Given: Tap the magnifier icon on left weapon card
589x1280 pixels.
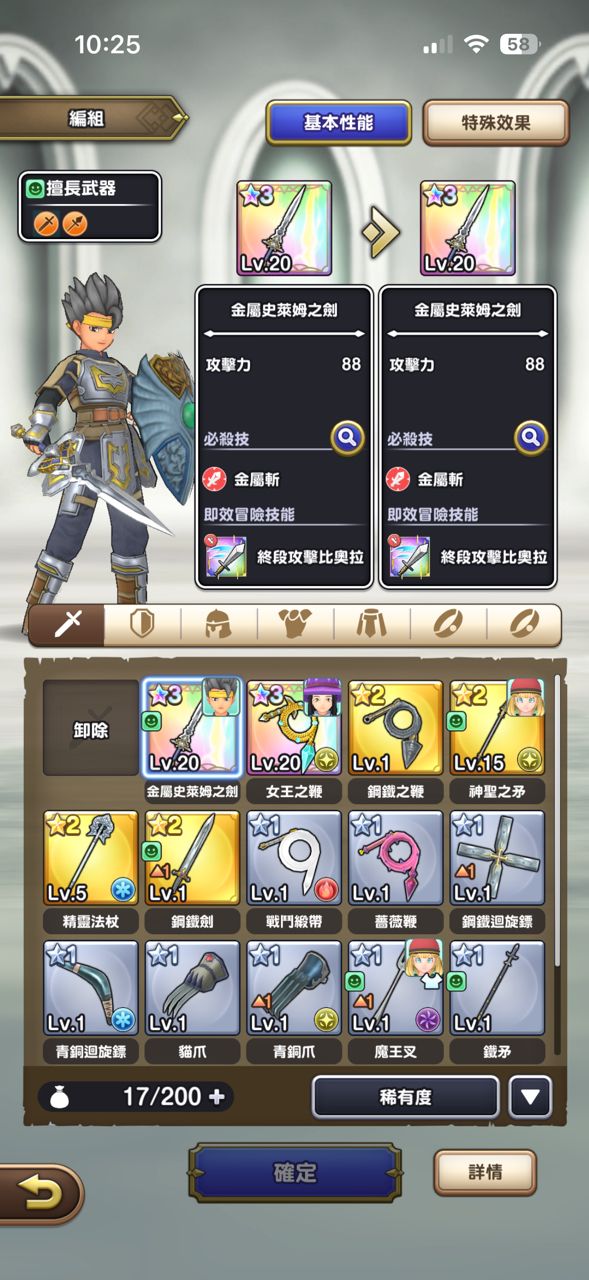Looking at the screenshot, I should click(x=347, y=437).
